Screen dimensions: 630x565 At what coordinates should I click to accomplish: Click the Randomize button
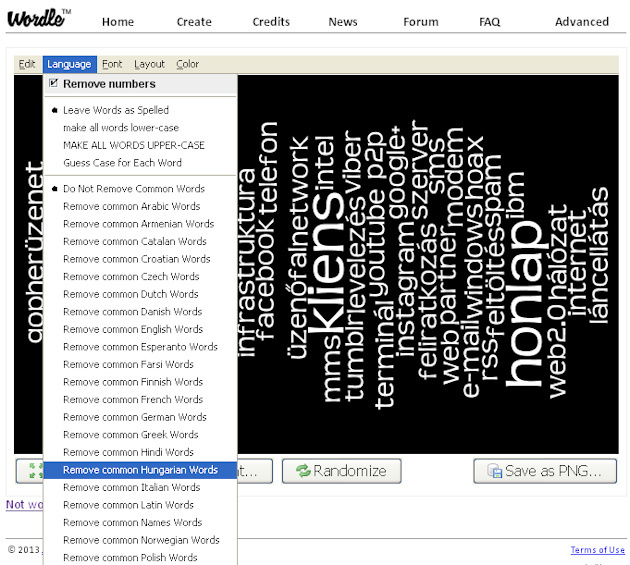[x=342, y=471]
